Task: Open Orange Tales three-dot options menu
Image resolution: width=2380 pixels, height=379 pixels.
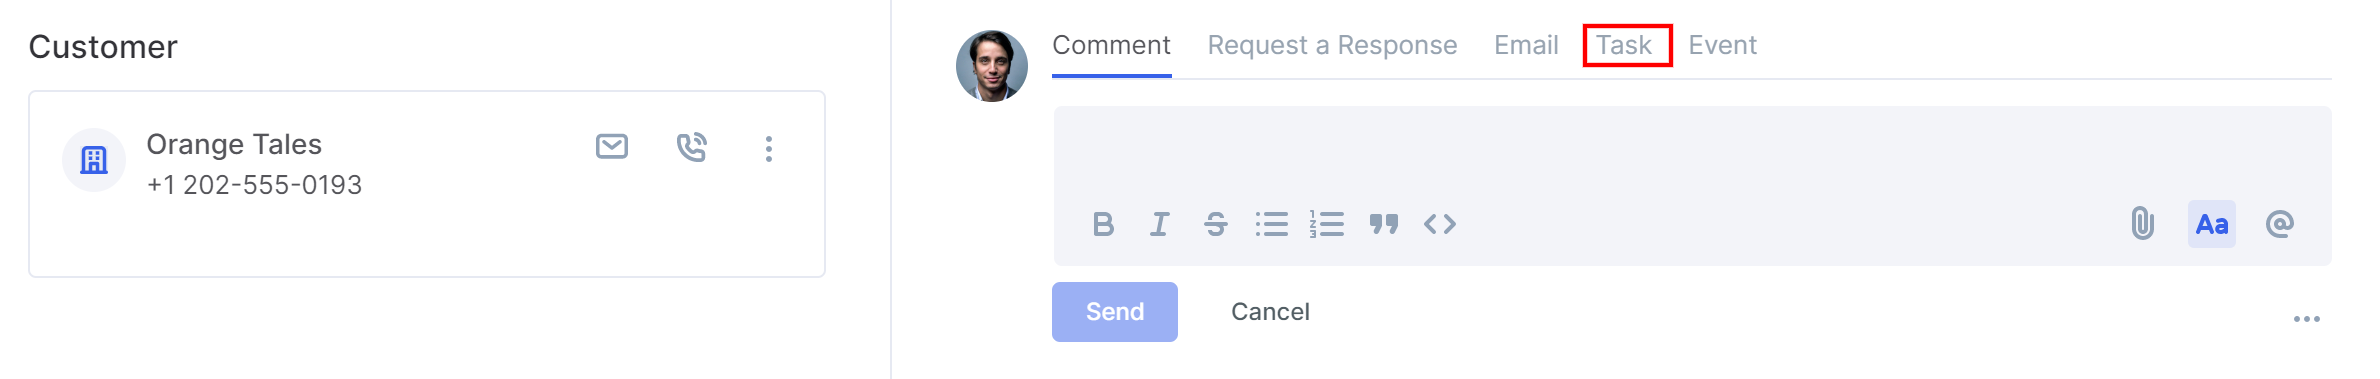Action: coord(768,149)
